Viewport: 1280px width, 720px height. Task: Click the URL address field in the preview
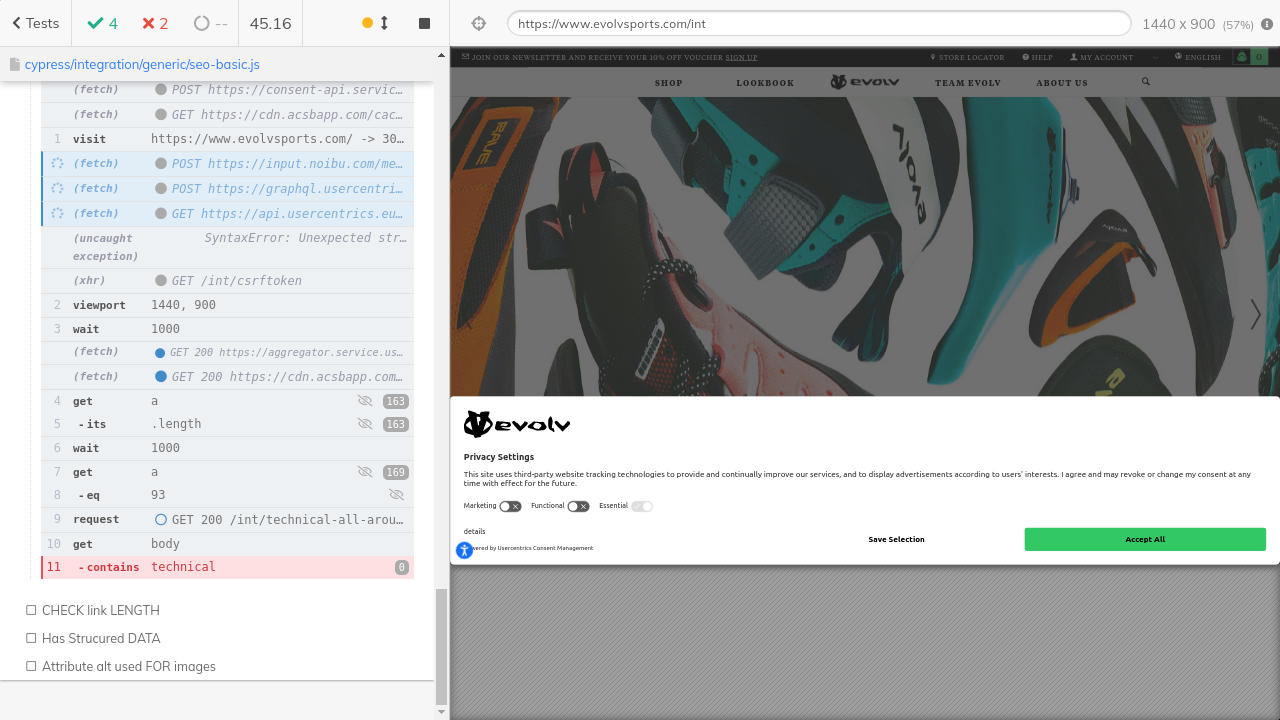tap(818, 24)
